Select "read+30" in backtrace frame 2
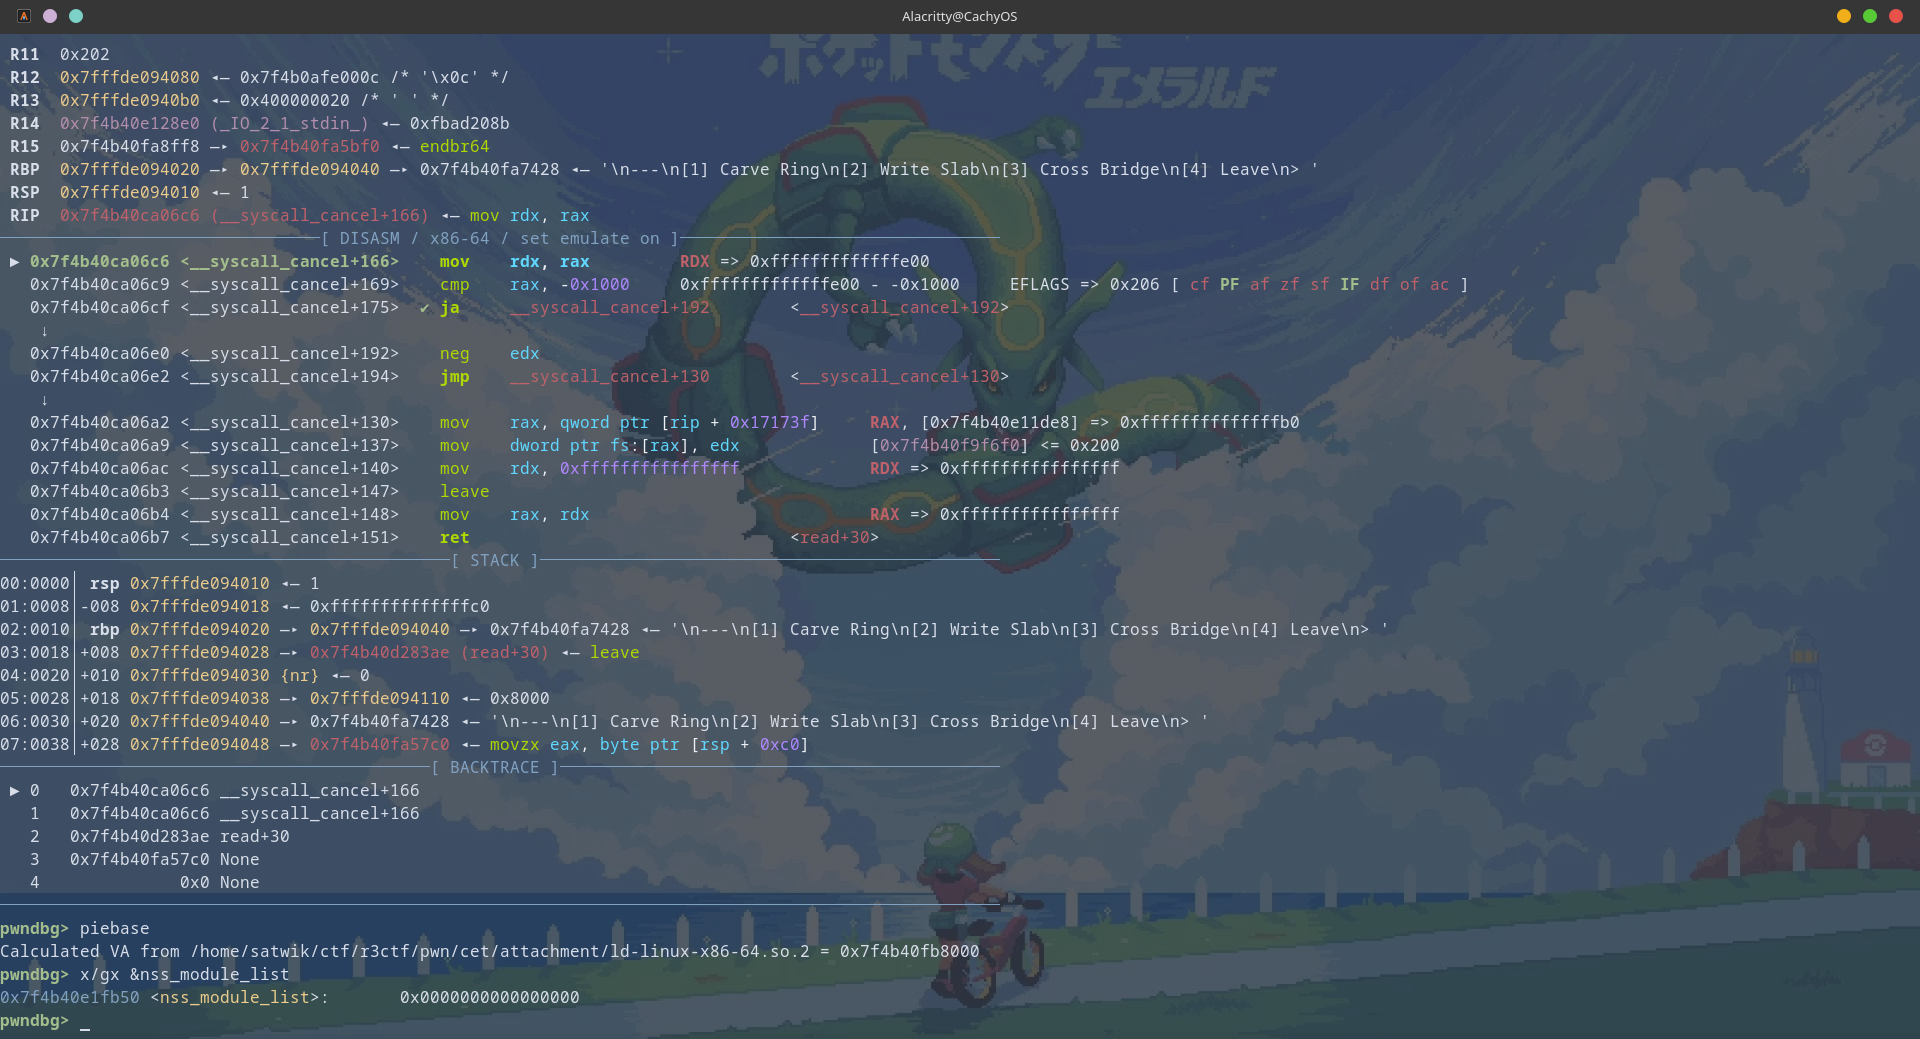This screenshot has height=1039, width=1920. (x=255, y=836)
